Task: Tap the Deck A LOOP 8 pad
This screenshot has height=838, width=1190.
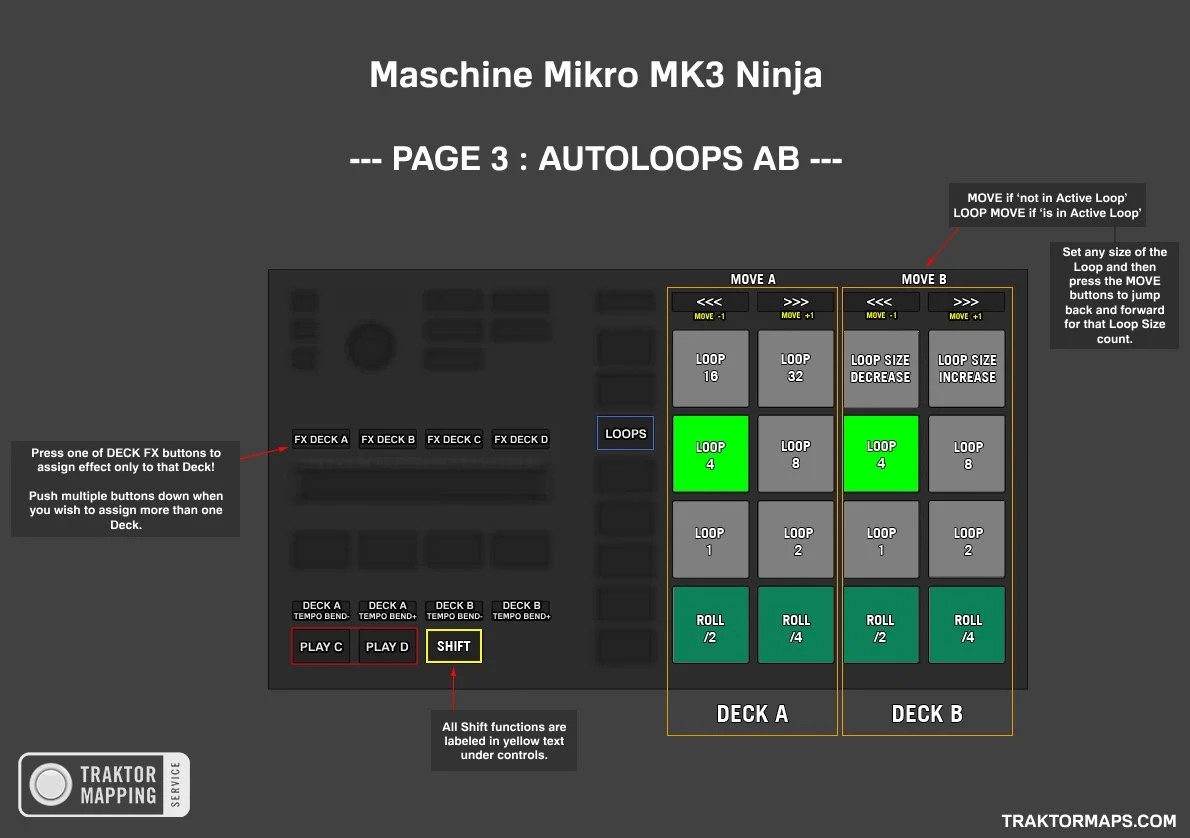Action: (x=795, y=454)
